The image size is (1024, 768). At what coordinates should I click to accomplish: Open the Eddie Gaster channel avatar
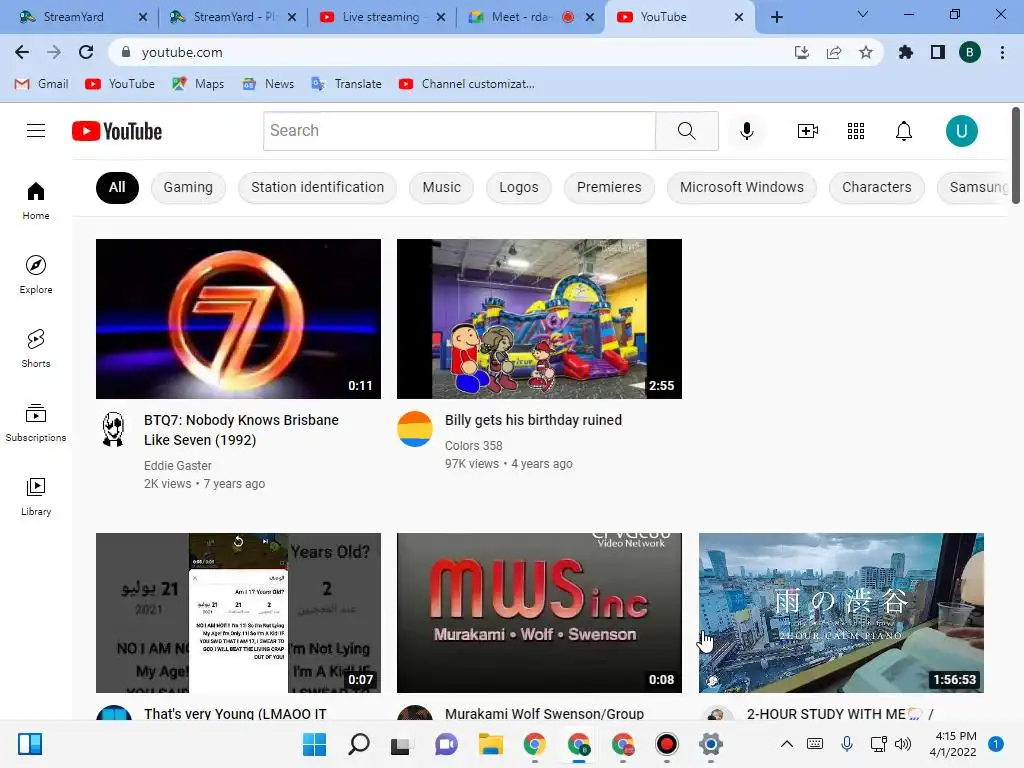(x=114, y=429)
